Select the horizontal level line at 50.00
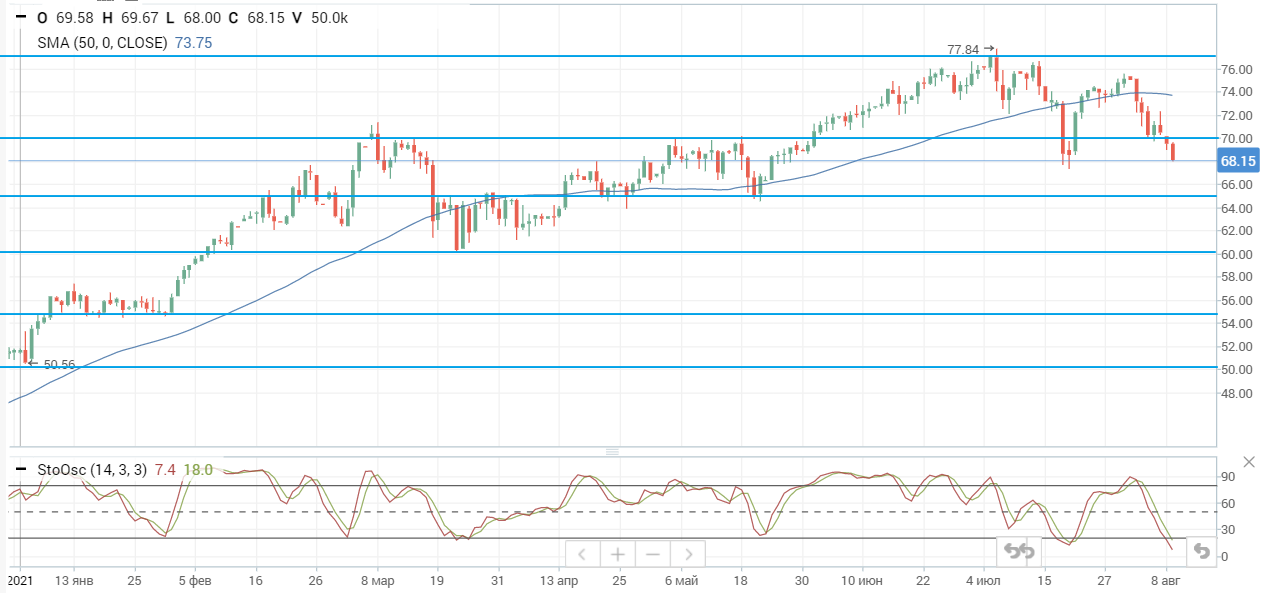 (x=607, y=367)
